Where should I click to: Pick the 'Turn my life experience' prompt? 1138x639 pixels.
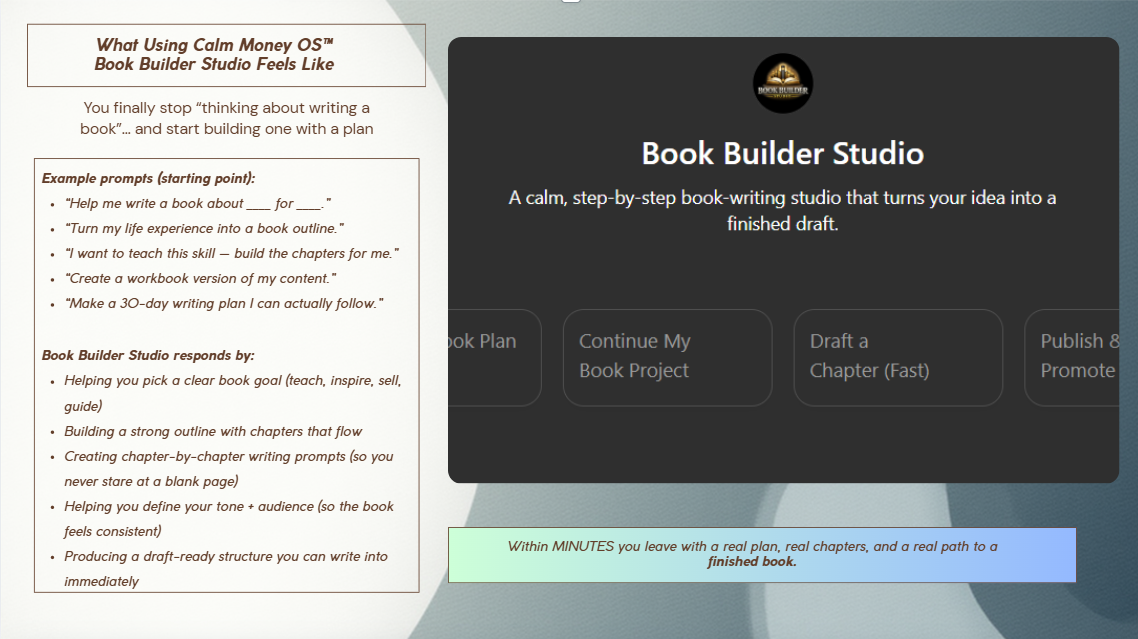coord(204,228)
